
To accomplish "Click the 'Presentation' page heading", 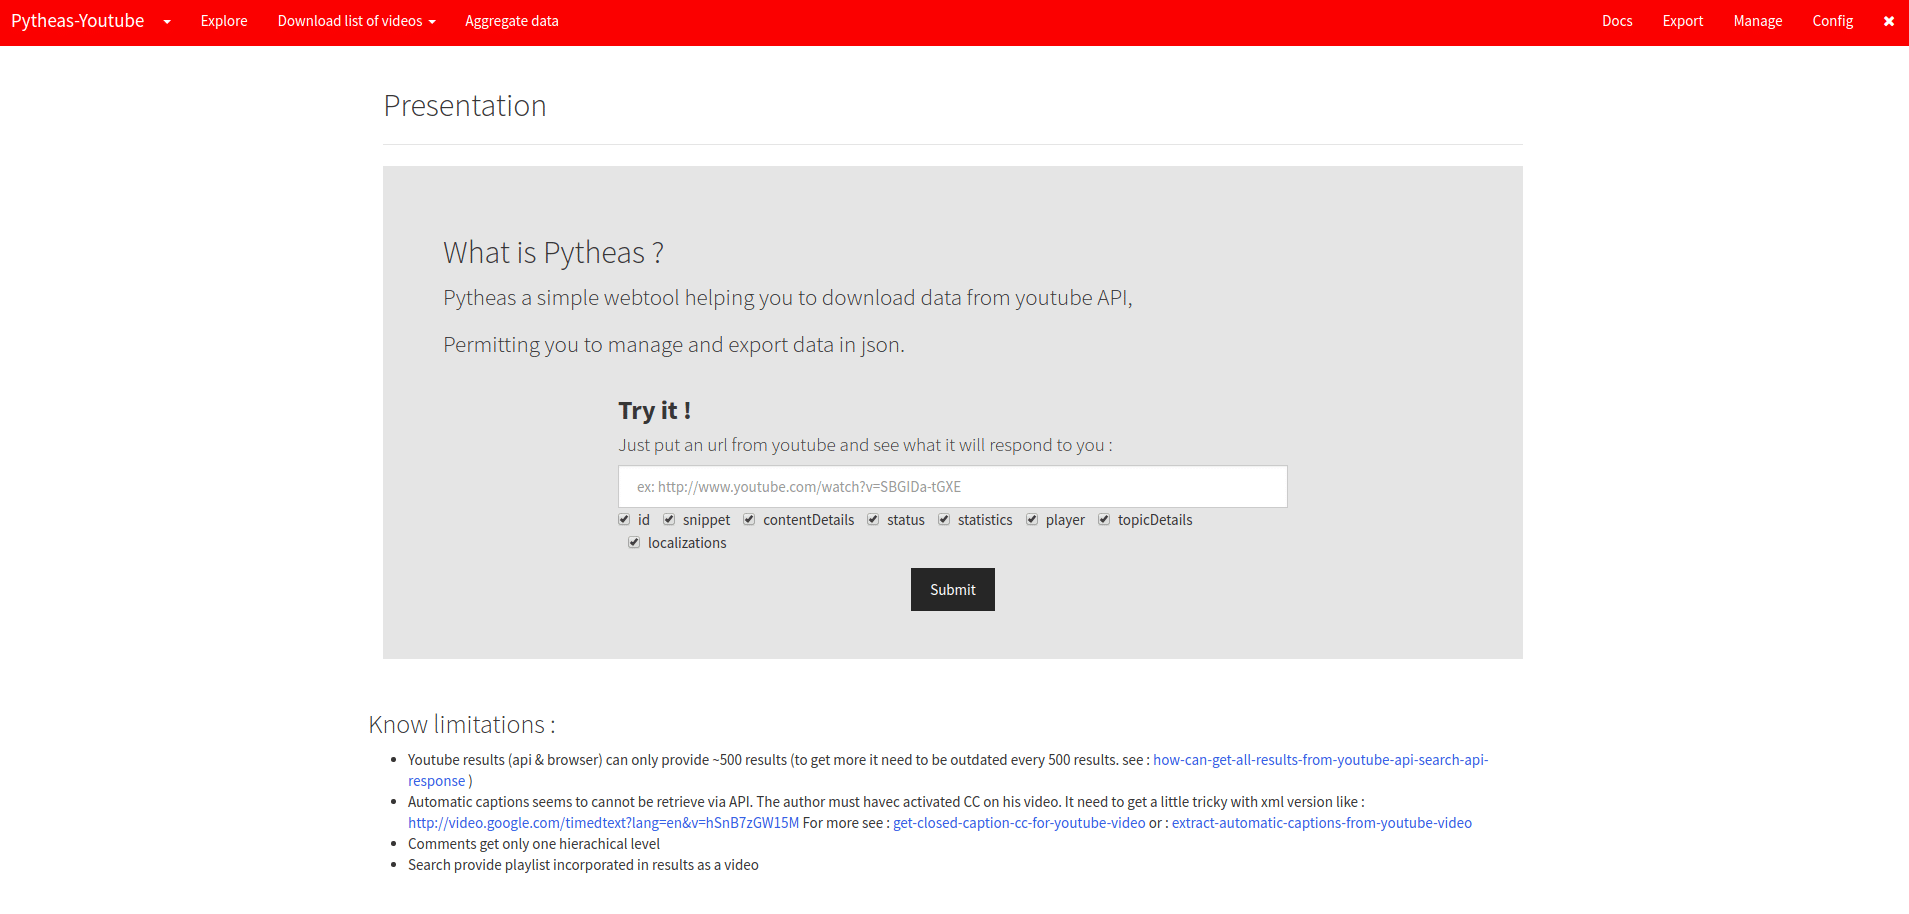I will 465,106.
